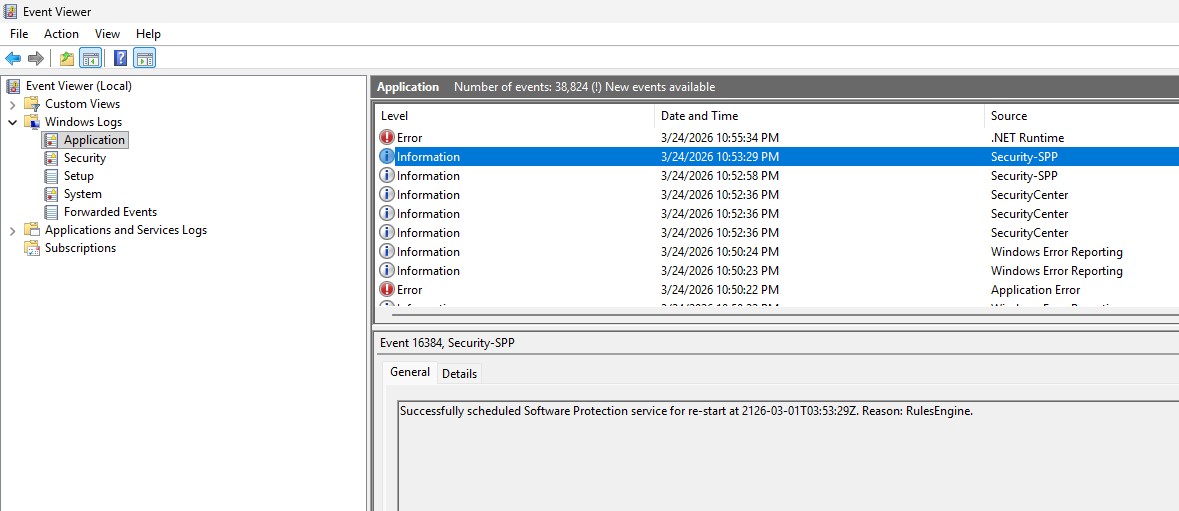
Task: Click the System log icon in tree
Action: 51,194
